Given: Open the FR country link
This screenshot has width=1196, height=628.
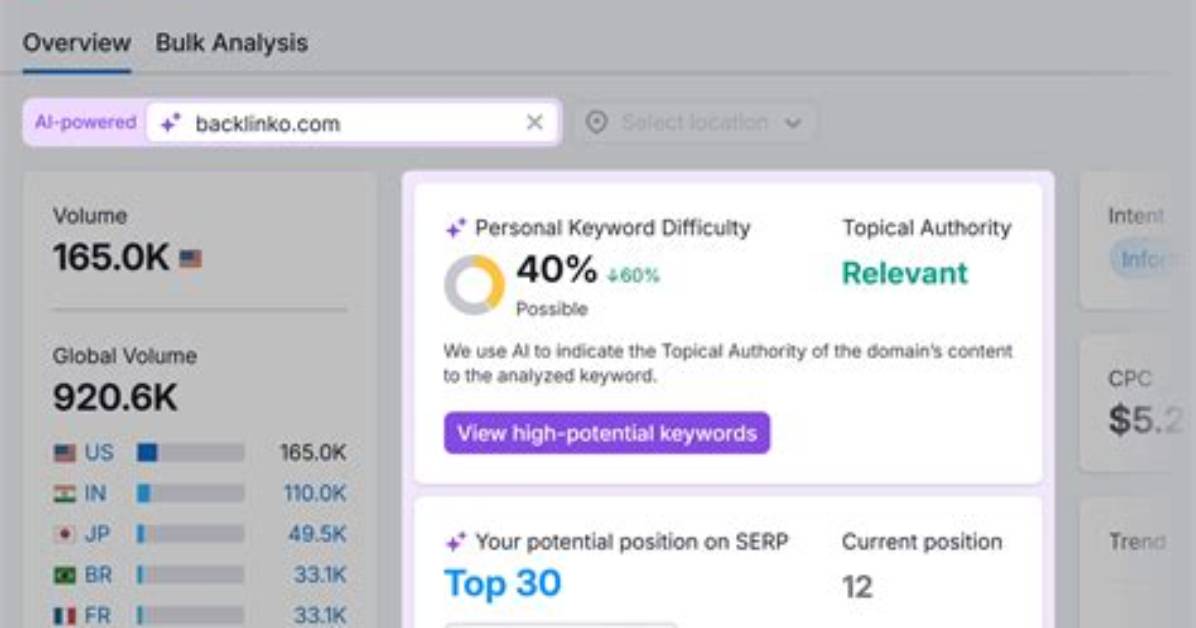Looking at the screenshot, I should pos(97,614).
